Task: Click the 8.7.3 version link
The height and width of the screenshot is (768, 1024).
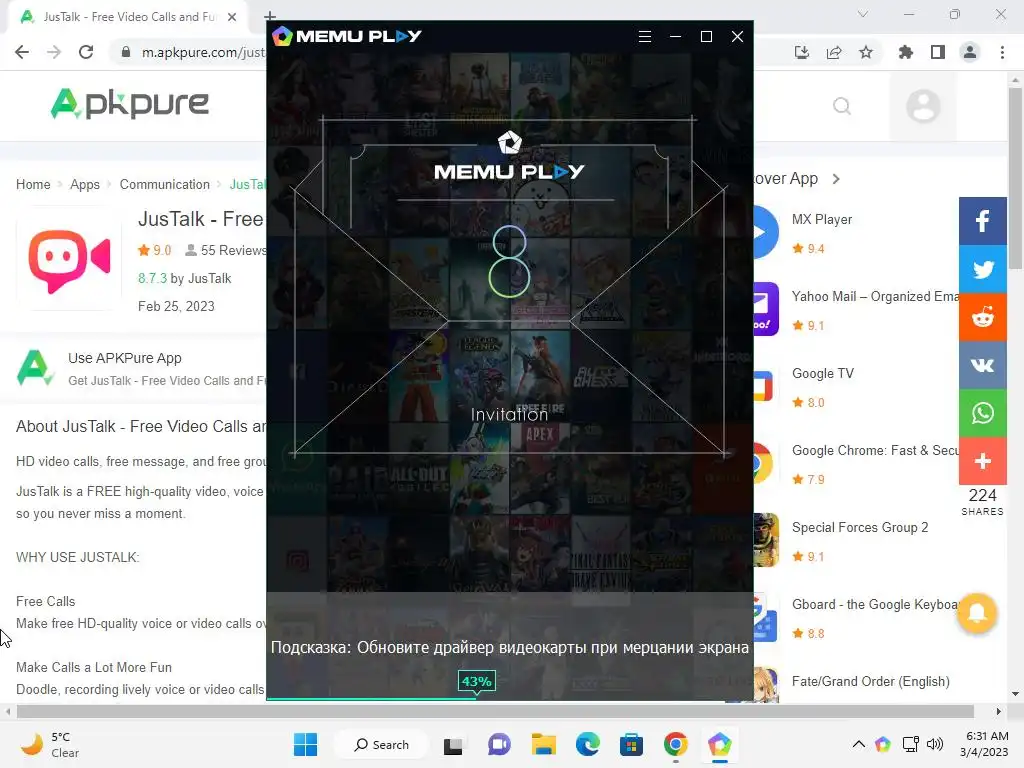Action: coord(152,278)
